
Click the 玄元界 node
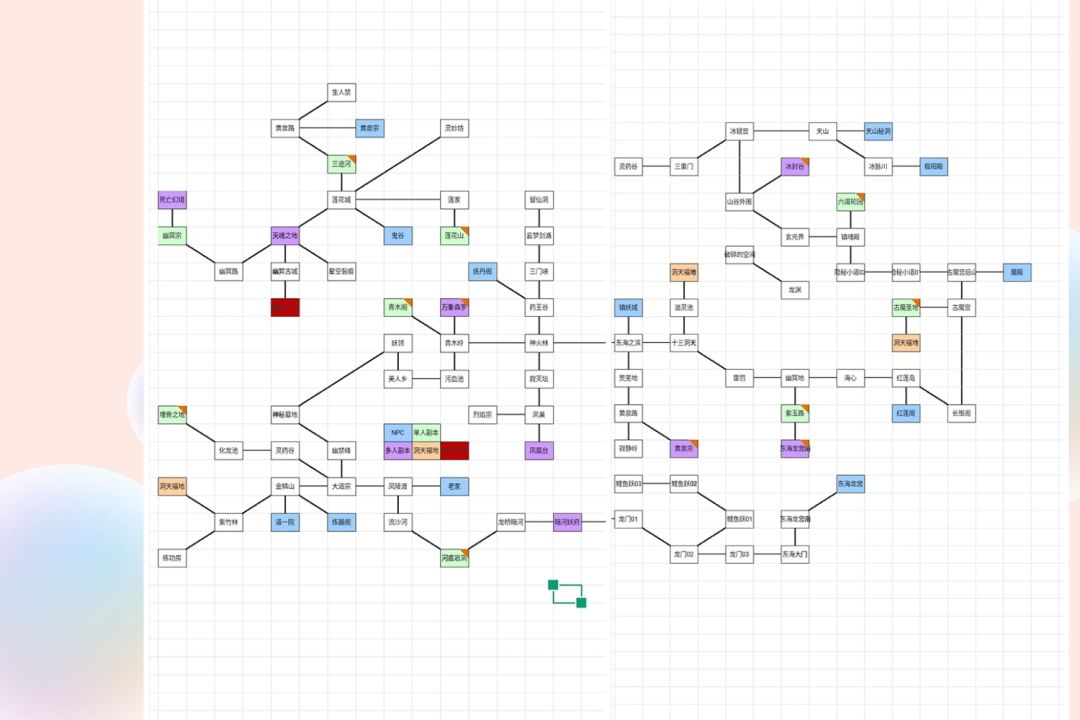pyautogui.click(x=795, y=237)
